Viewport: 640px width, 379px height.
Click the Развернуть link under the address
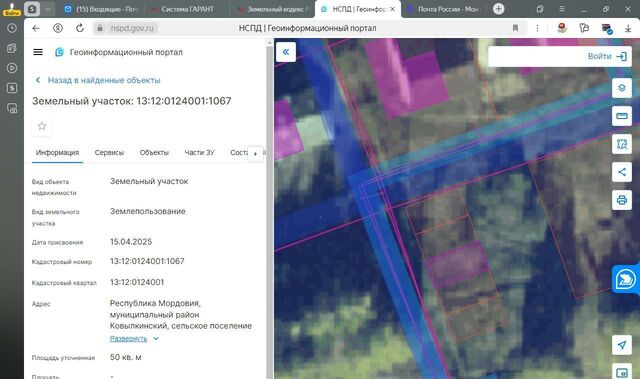point(129,339)
